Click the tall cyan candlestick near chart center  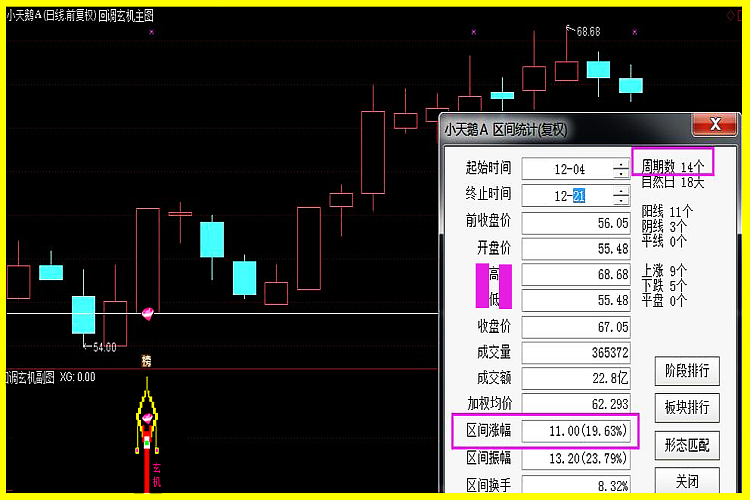coord(212,240)
